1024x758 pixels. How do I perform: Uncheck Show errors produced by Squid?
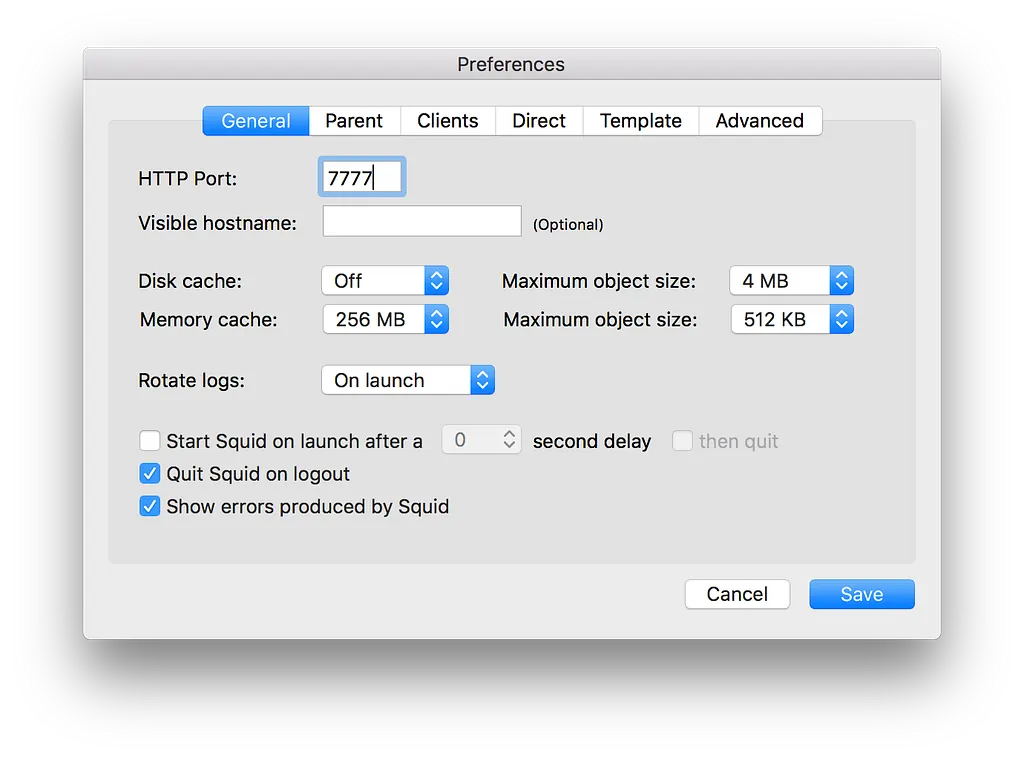click(x=150, y=506)
